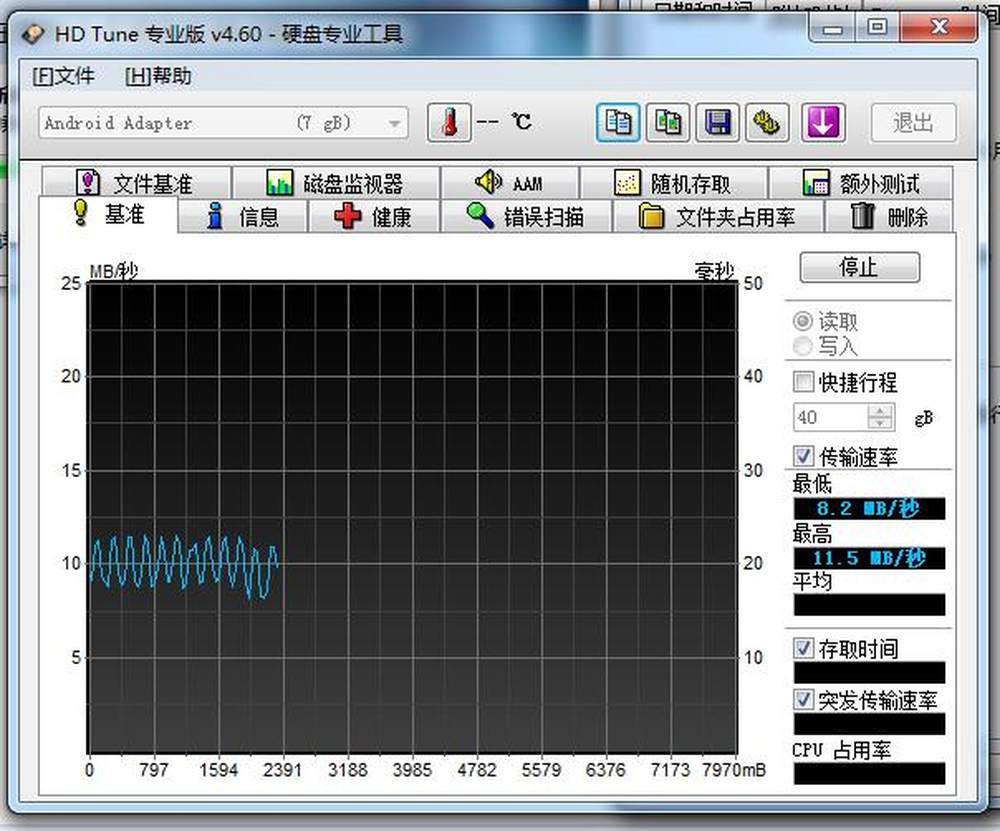Select the 写入 radio button
This screenshot has height=831, width=1000.
[x=802, y=346]
